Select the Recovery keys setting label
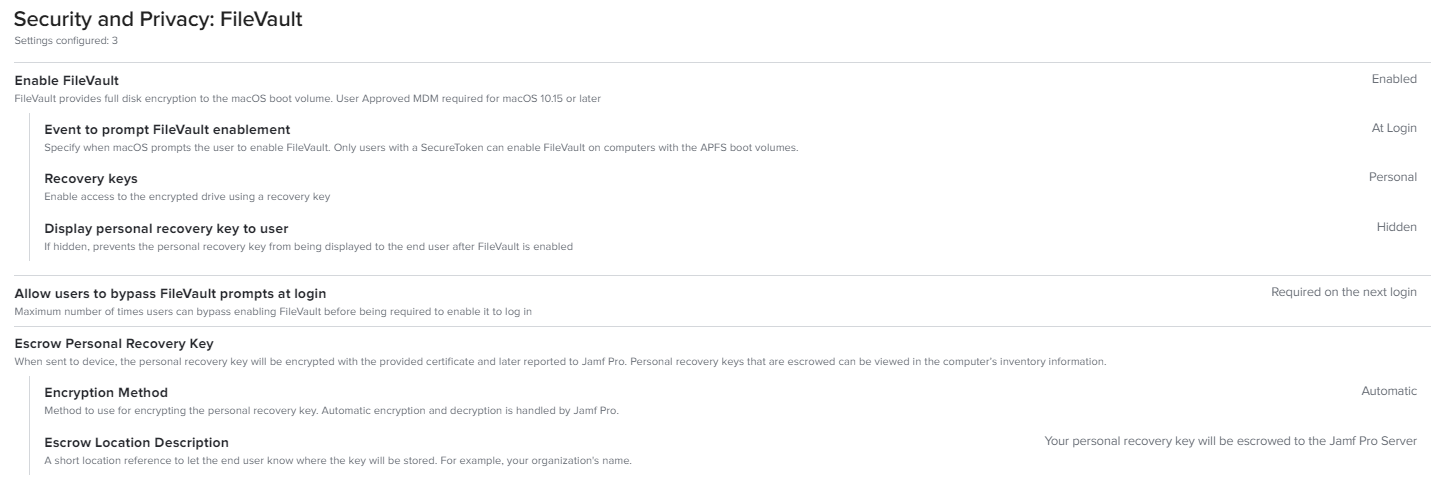 tap(91, 179)
